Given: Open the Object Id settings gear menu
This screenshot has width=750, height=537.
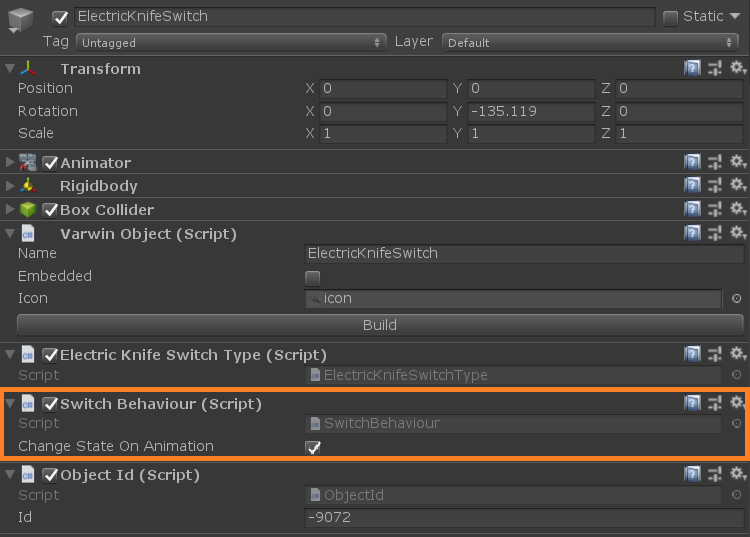Looking at the screenshot, I should (738, 474).
